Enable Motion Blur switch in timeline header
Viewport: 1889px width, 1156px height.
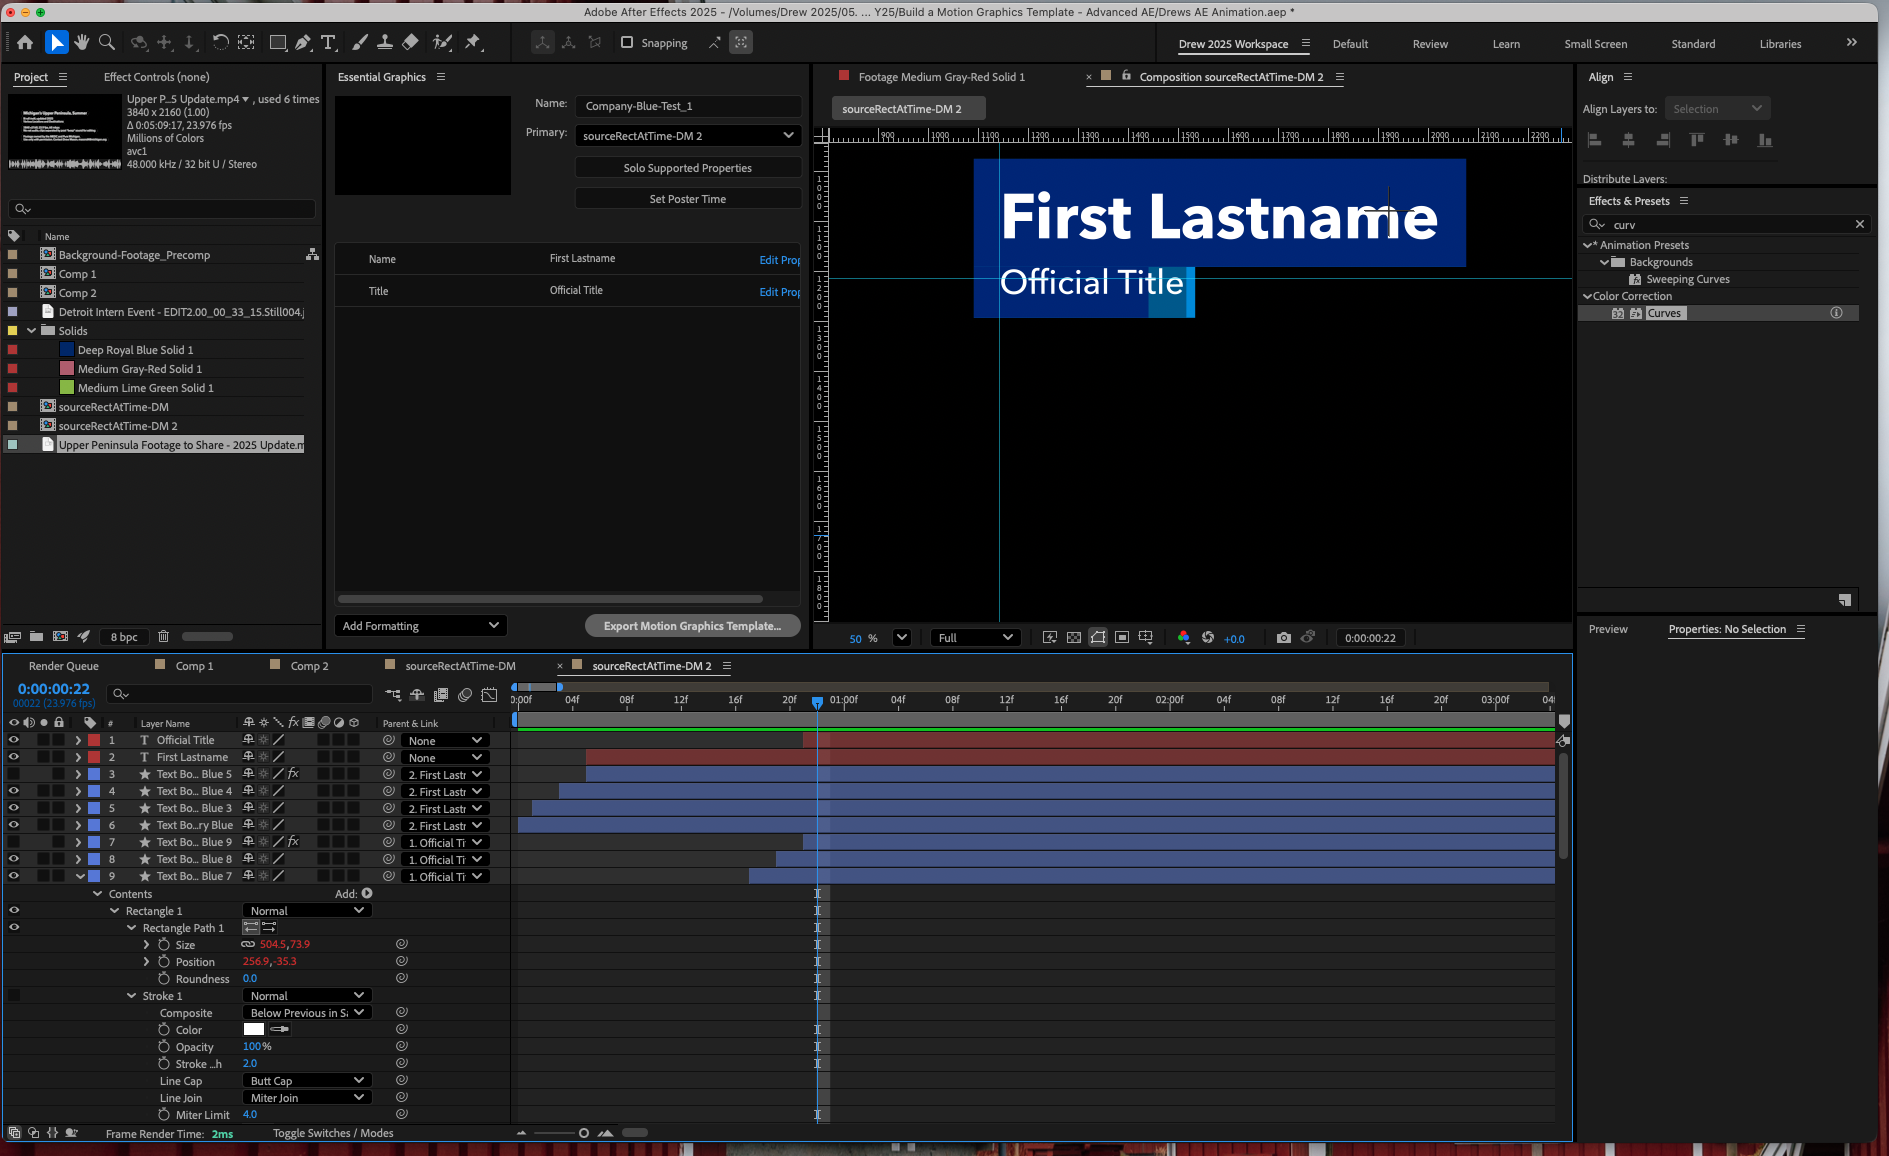465,695
